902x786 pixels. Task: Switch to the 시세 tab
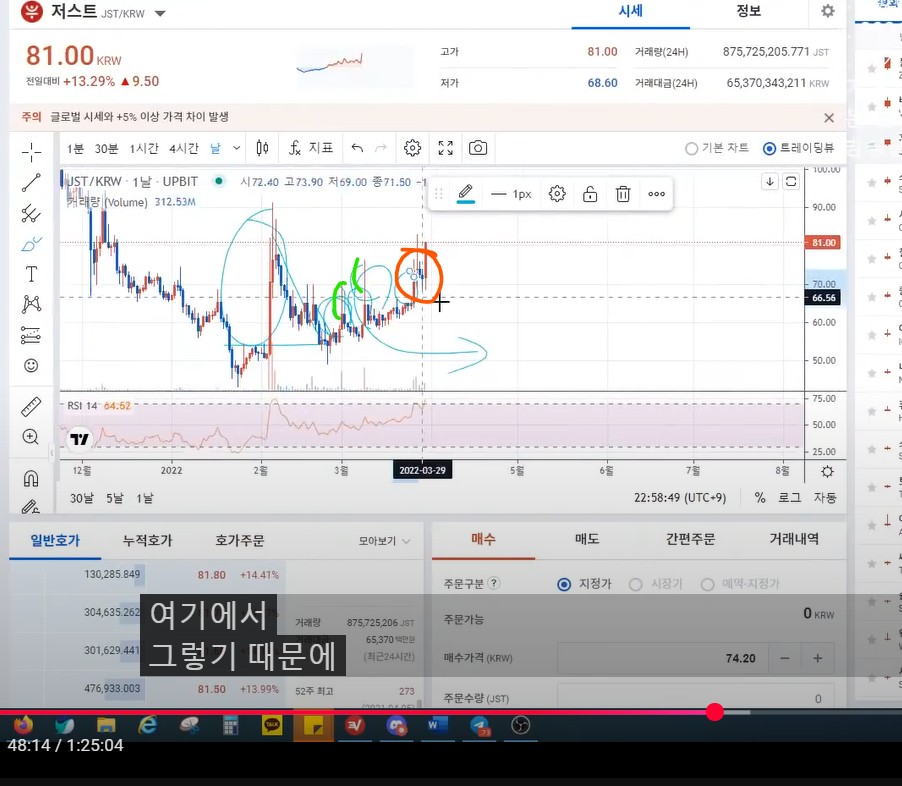tap(630, 12)
